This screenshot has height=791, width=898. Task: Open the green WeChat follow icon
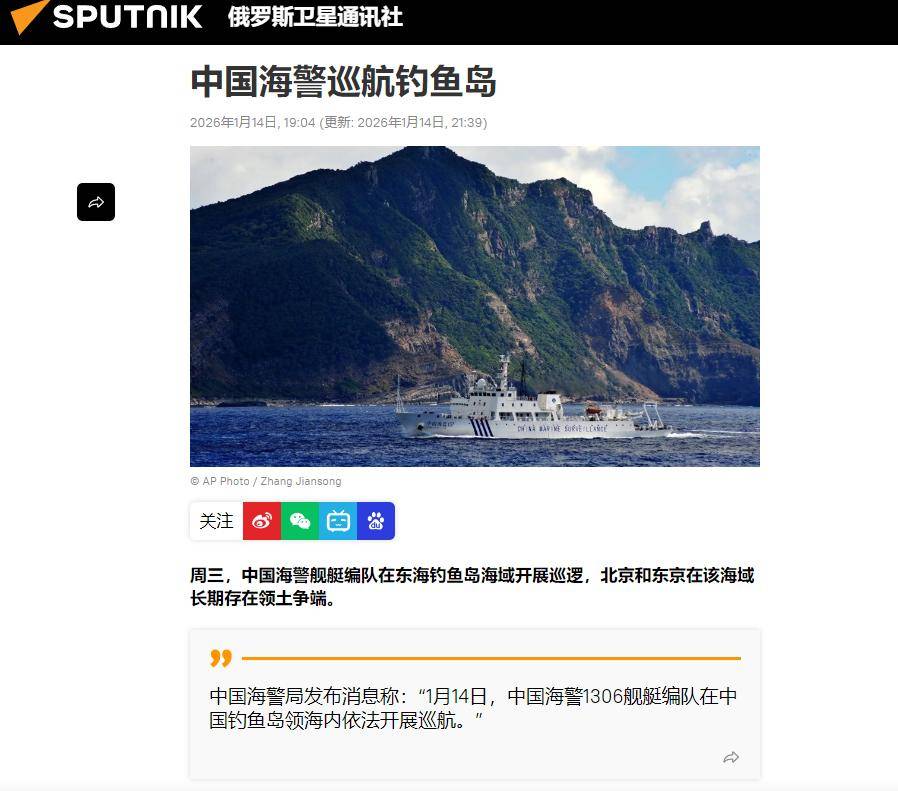click(x=300, y=521)
